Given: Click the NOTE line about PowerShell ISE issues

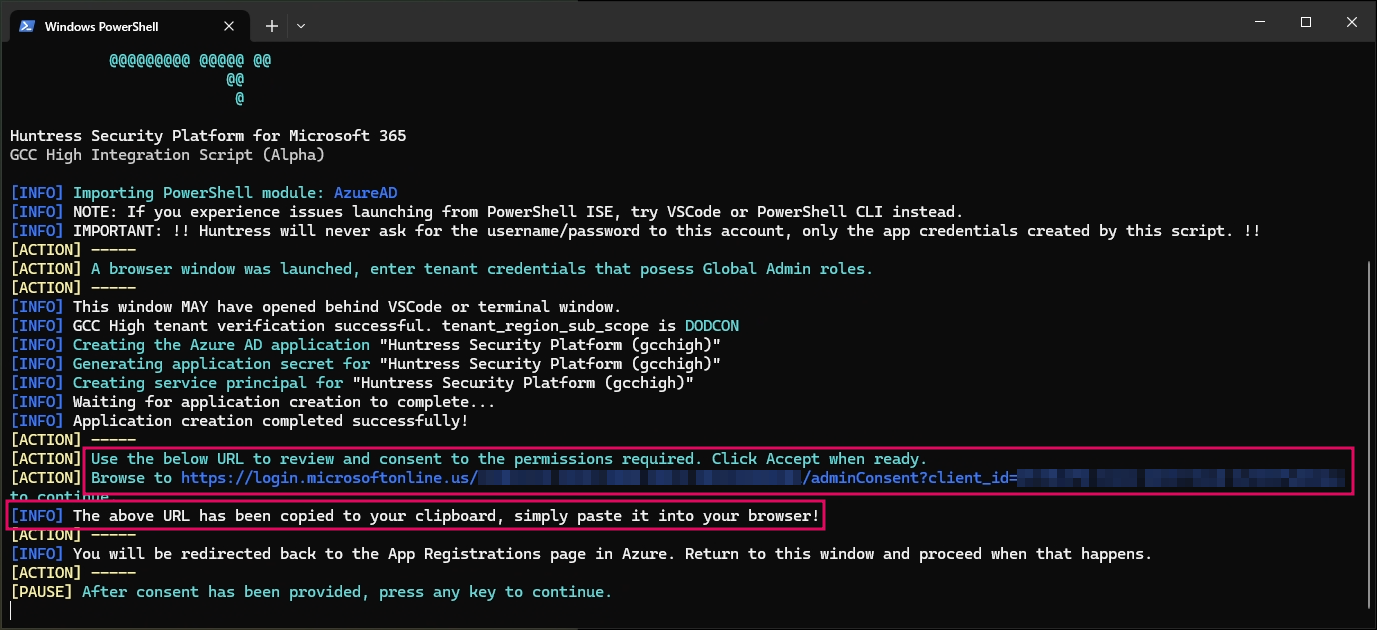Looking at the screenshot, I should tap(486, 212).
